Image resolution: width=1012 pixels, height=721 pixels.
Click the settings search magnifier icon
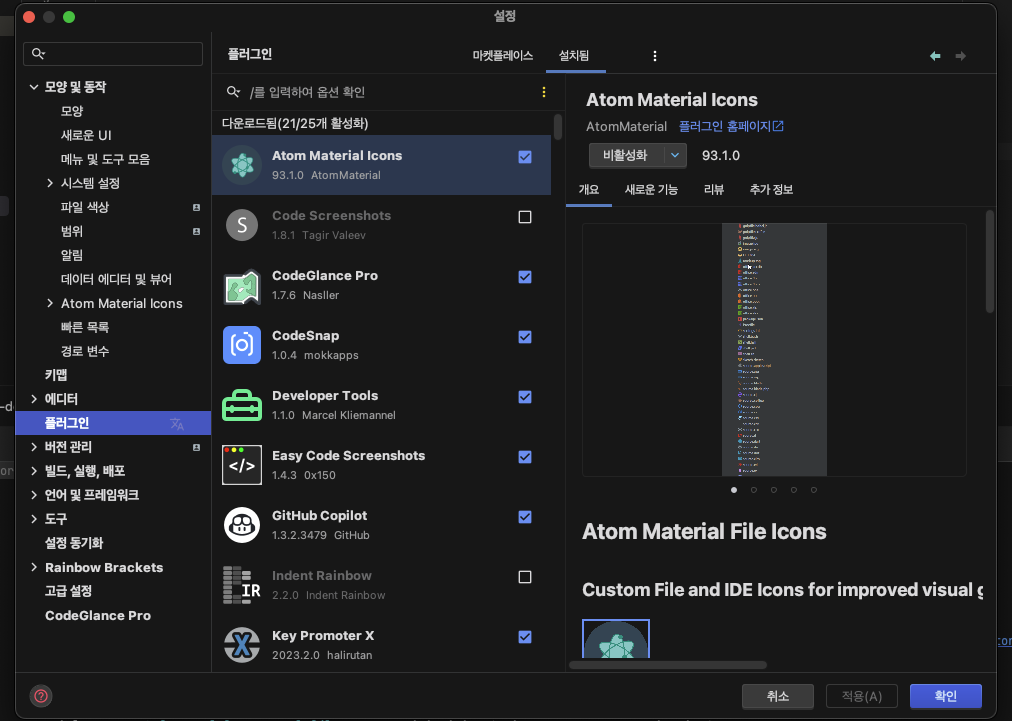coord(39,54)
